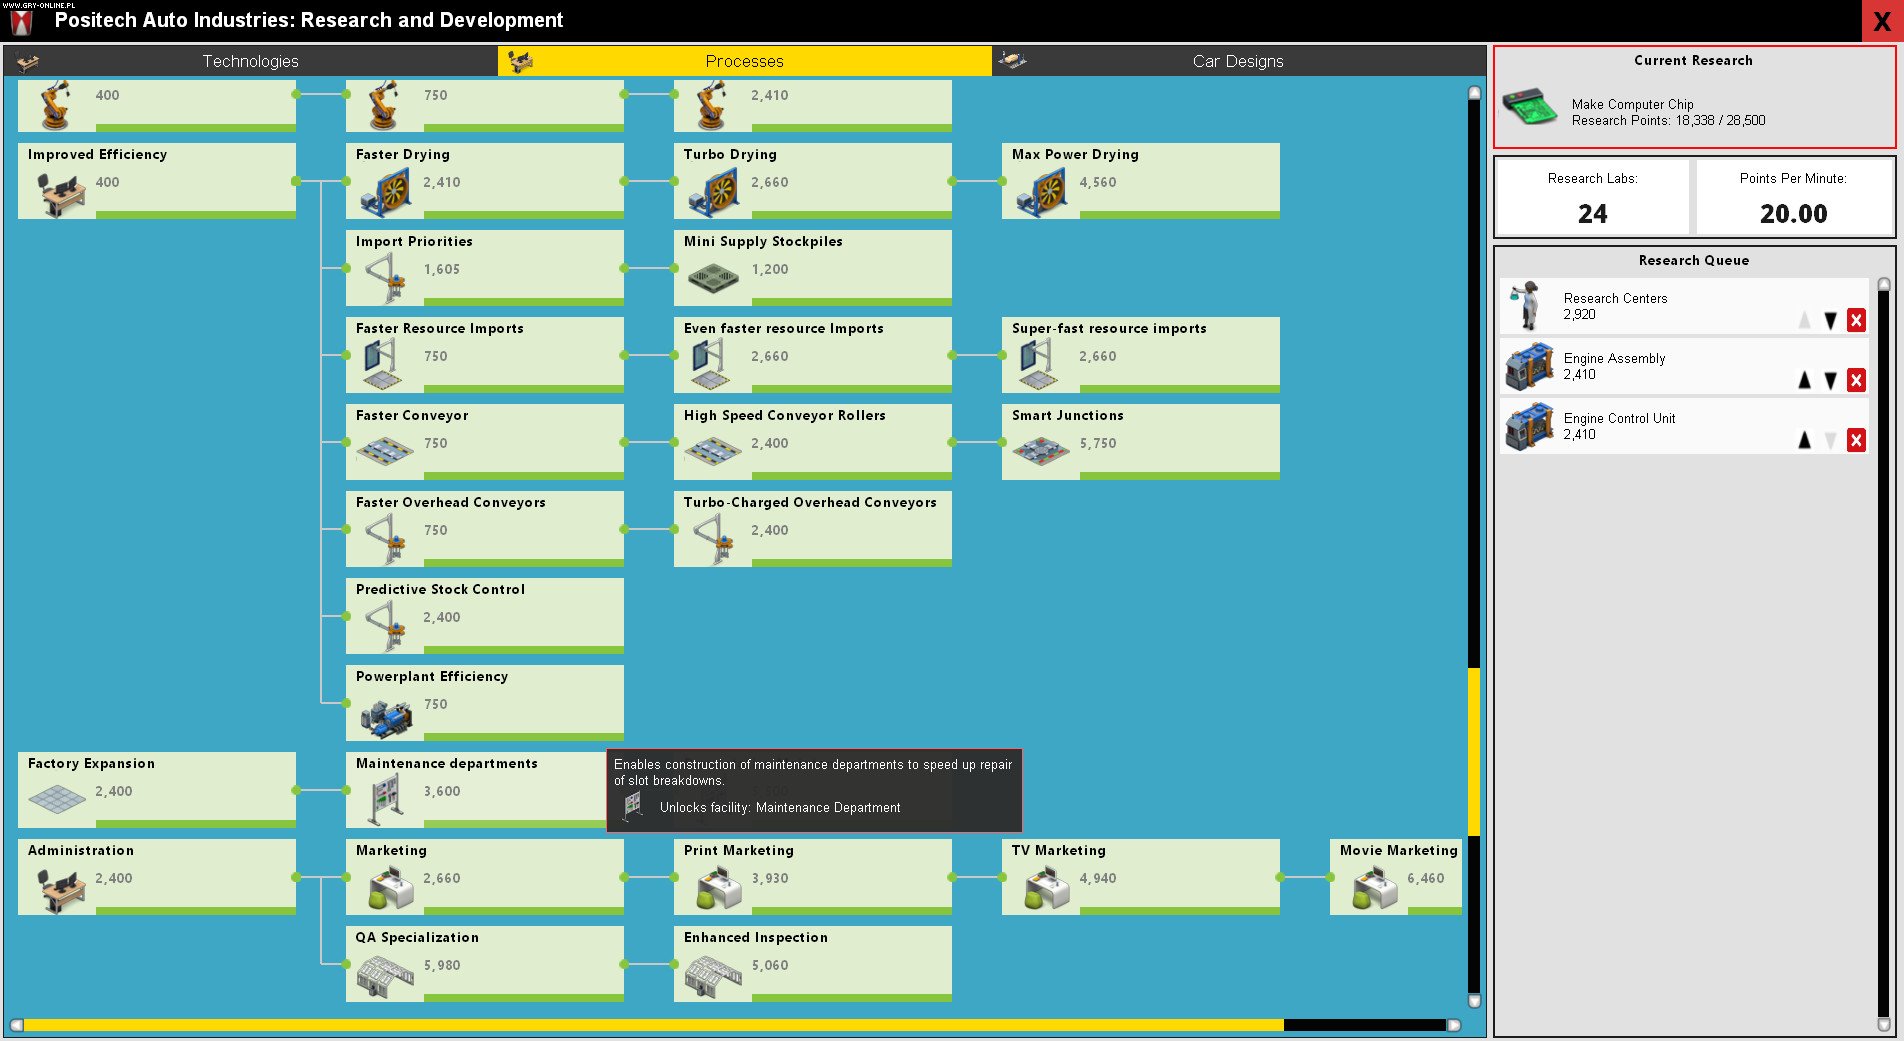Click the Turbo Drying fan icon

[x=717, y=191]
